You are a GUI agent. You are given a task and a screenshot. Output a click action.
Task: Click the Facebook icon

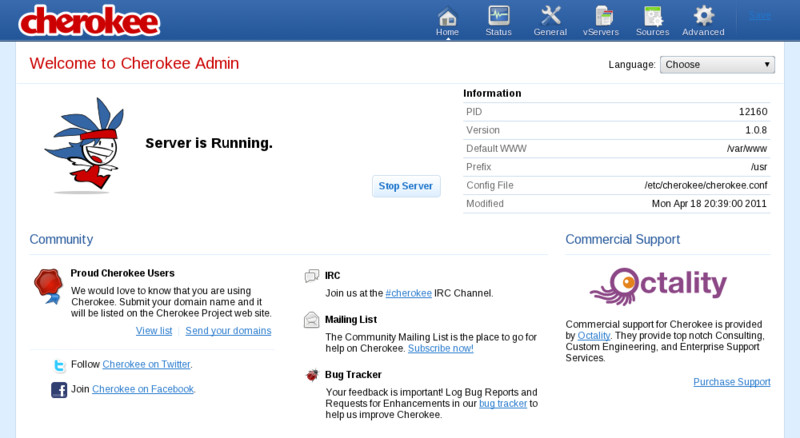[59, 390]
